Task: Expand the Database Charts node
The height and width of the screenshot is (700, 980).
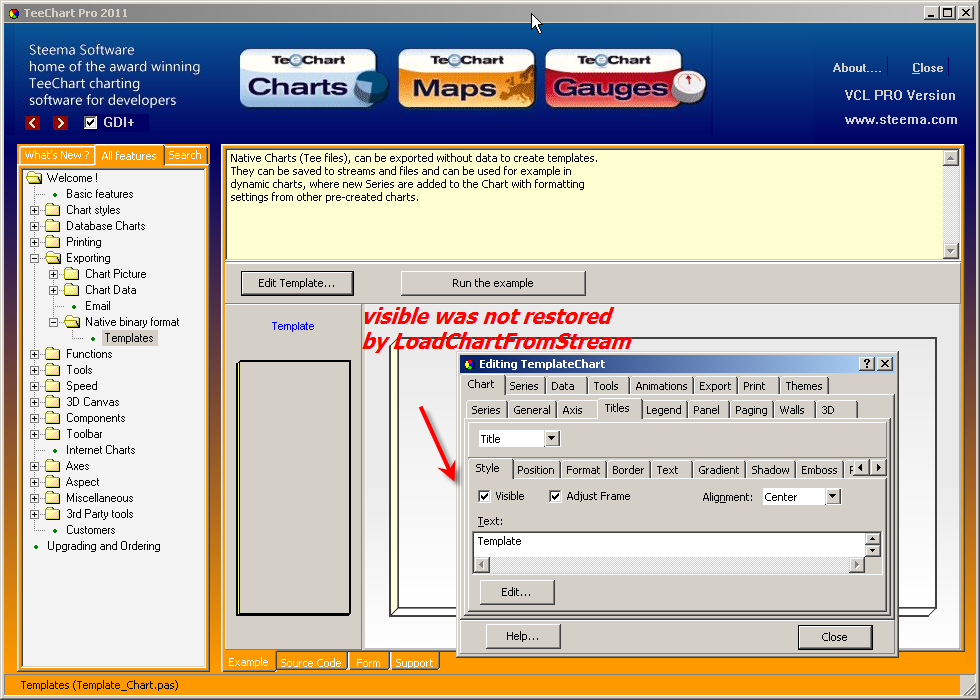Action: pyautogui.click(x=35, y=226)
